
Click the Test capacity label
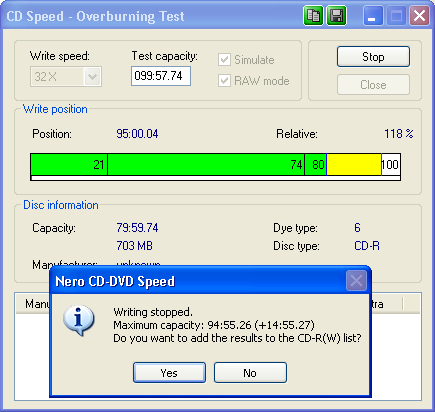[165, 56]
